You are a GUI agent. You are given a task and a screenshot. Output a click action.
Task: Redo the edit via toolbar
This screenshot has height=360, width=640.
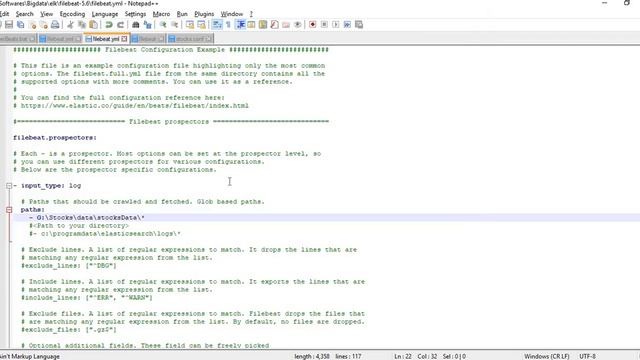pyautogui.click(x=120, y=25)
